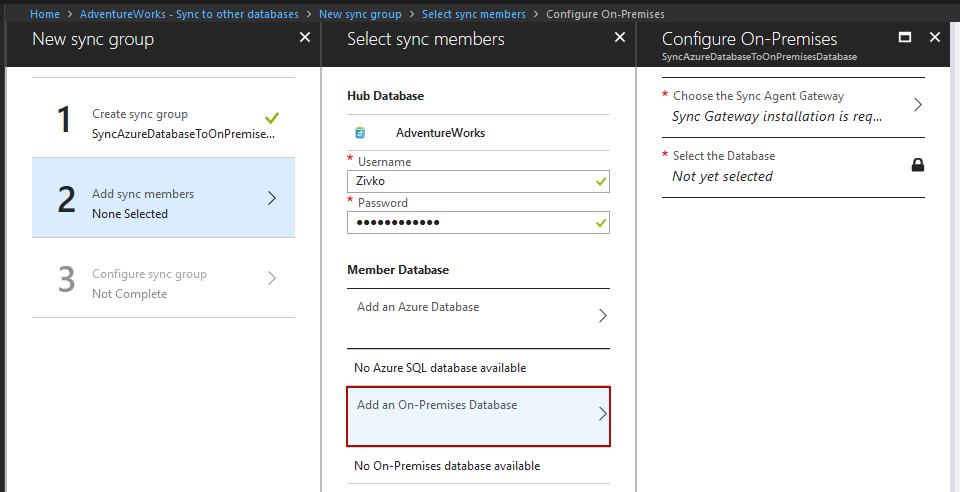960x492 pixels.
Task: Click the AdventureWorks database icon
Action: [x=360, y=132]
